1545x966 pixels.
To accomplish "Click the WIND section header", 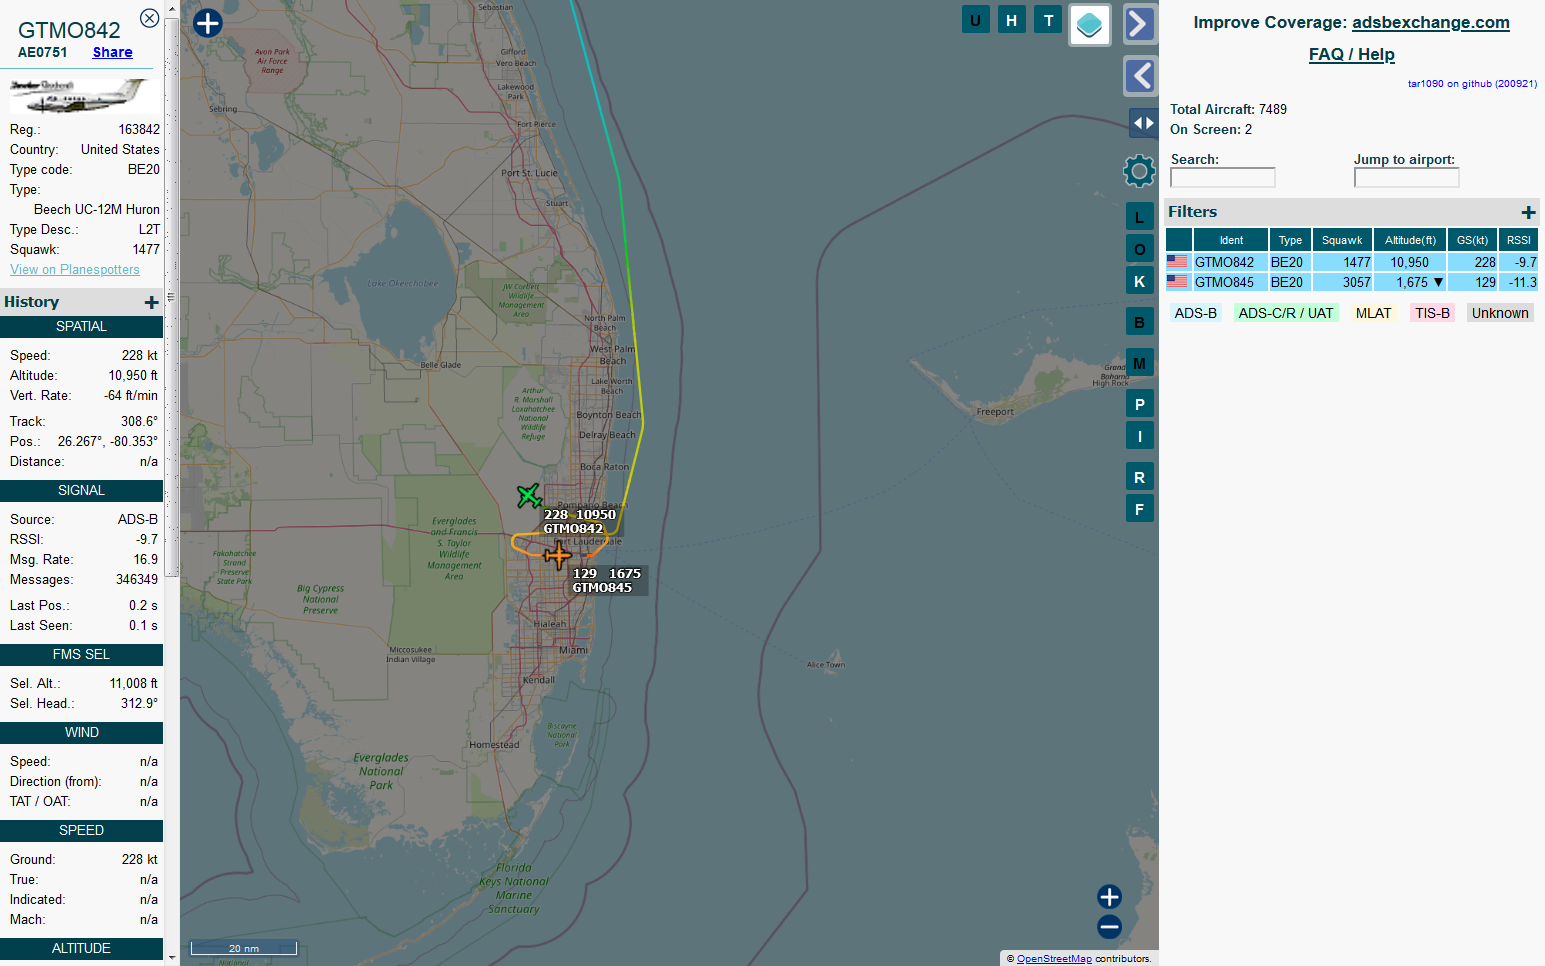I will click(x=81, y=733).
